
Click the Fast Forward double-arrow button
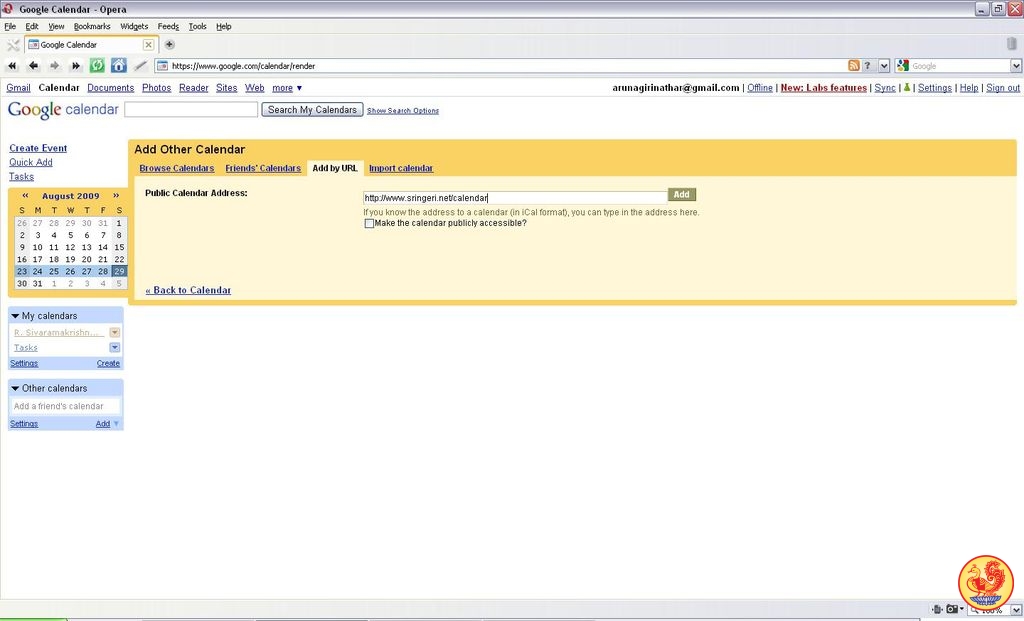tap(76, 65)
